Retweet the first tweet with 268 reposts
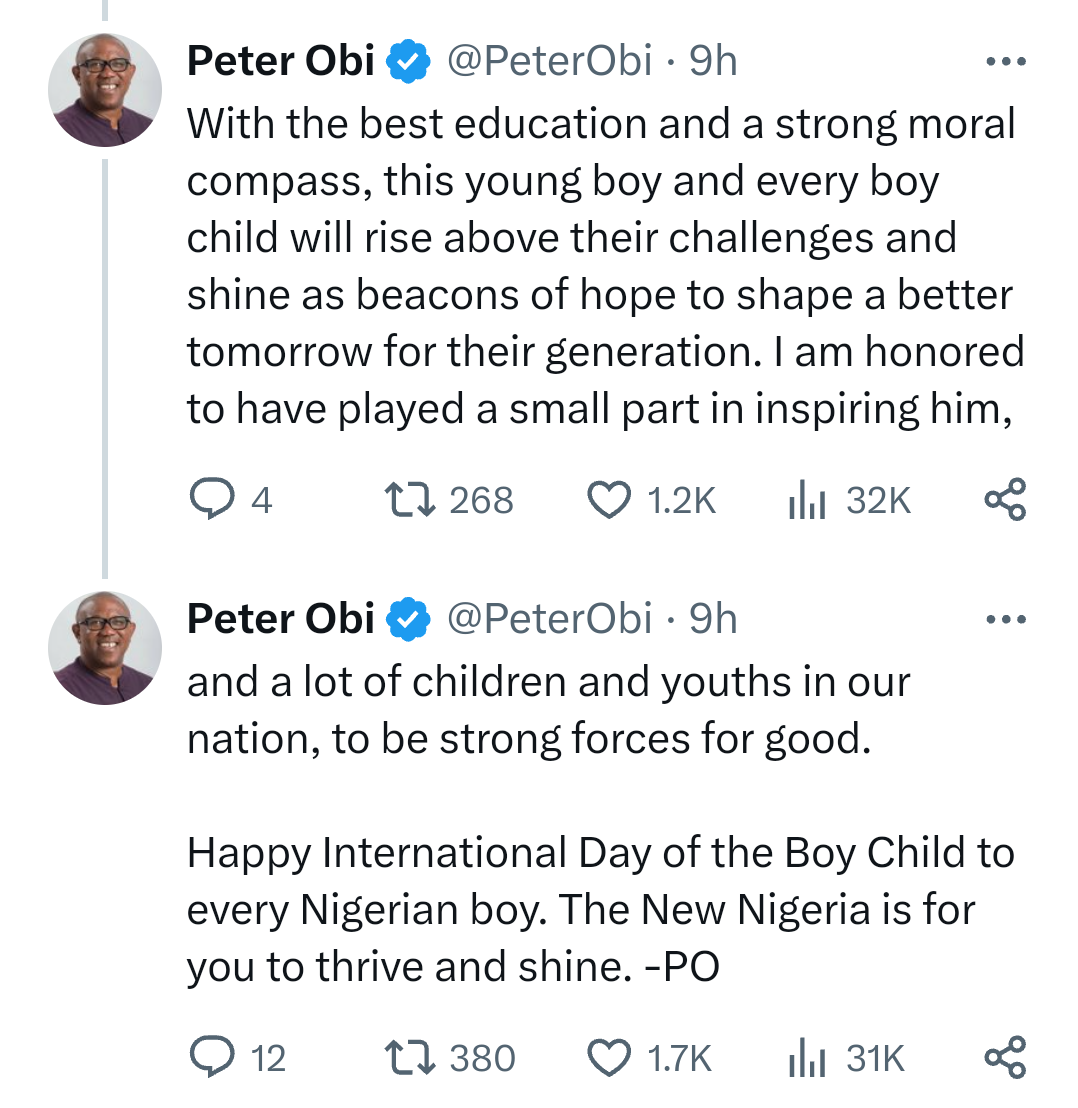The width and height of the screenshot is (1078, 1108). click(x=408, y=499)
